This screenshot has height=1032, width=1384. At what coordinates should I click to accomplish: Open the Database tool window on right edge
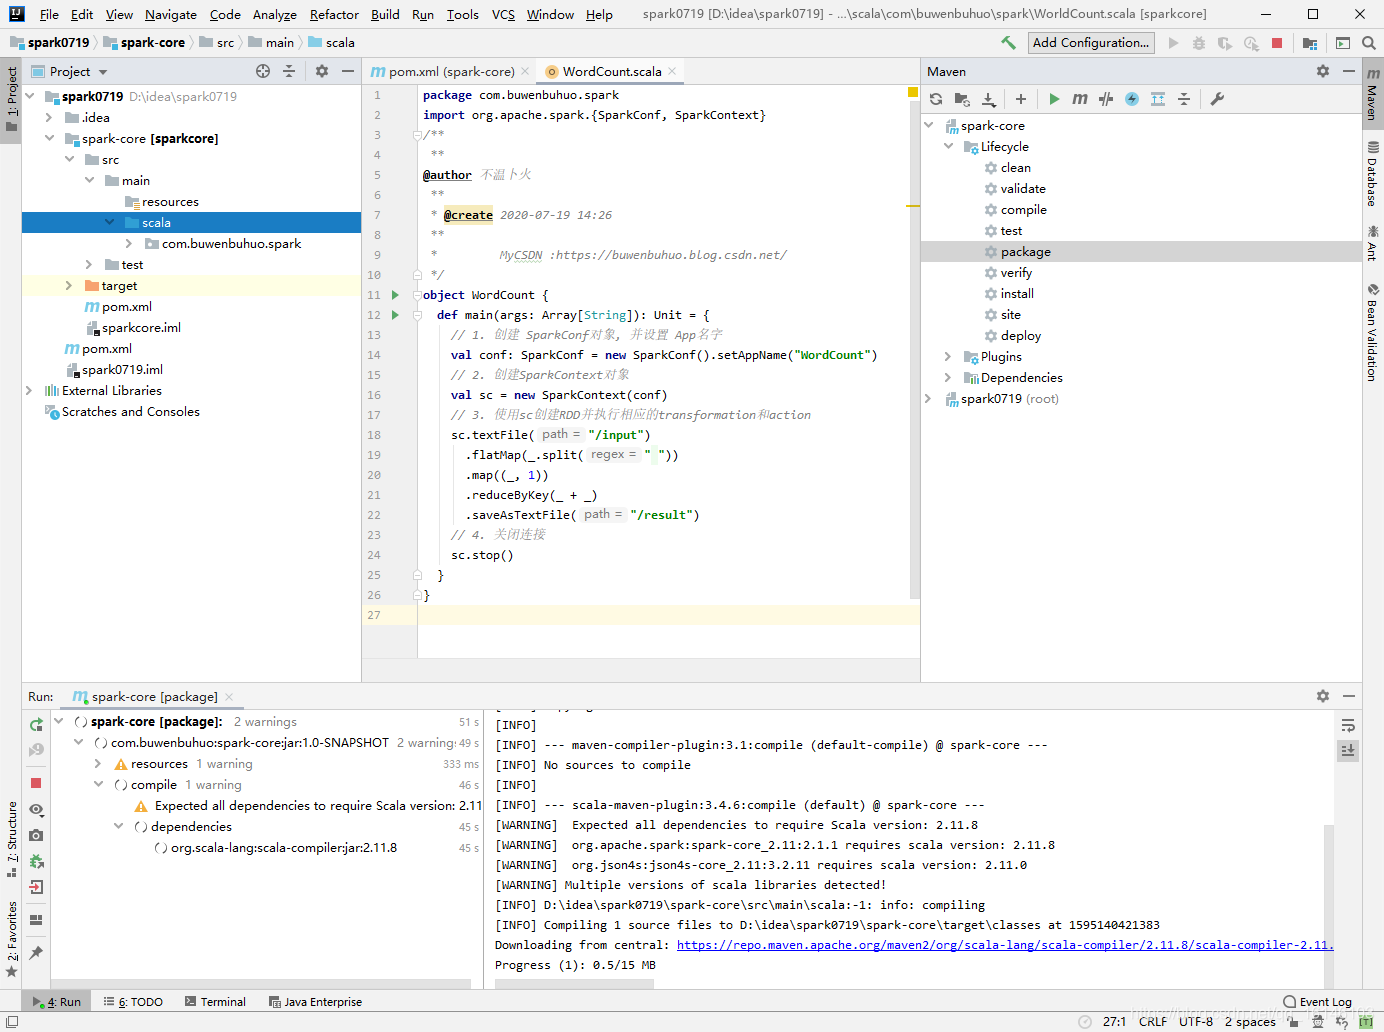1372,174
